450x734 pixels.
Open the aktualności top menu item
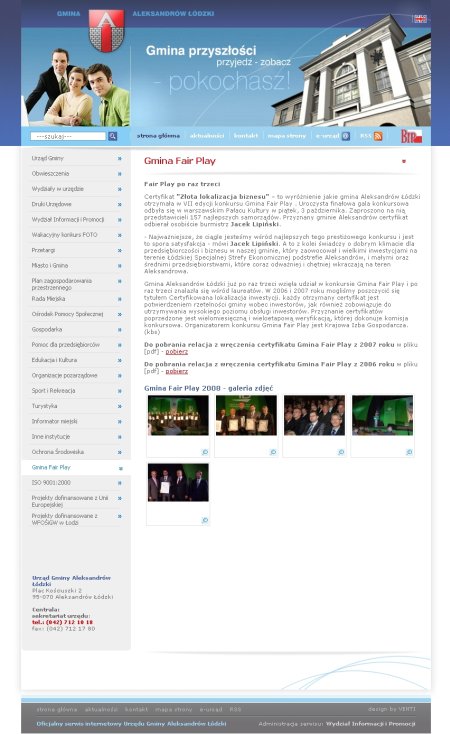207,136
